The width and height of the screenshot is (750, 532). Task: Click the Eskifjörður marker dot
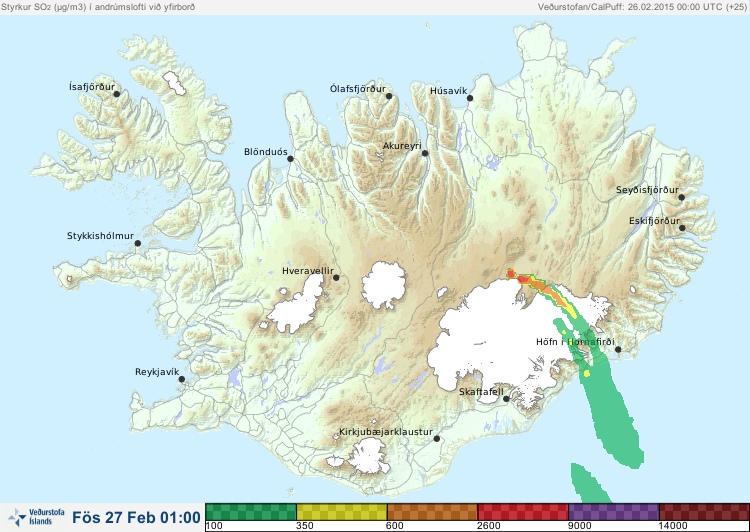pos(682,228)
